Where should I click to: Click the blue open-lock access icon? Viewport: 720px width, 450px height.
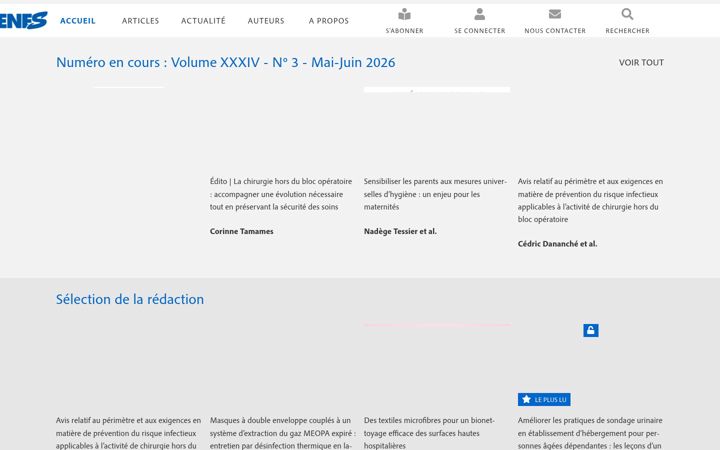pos(591,330)
